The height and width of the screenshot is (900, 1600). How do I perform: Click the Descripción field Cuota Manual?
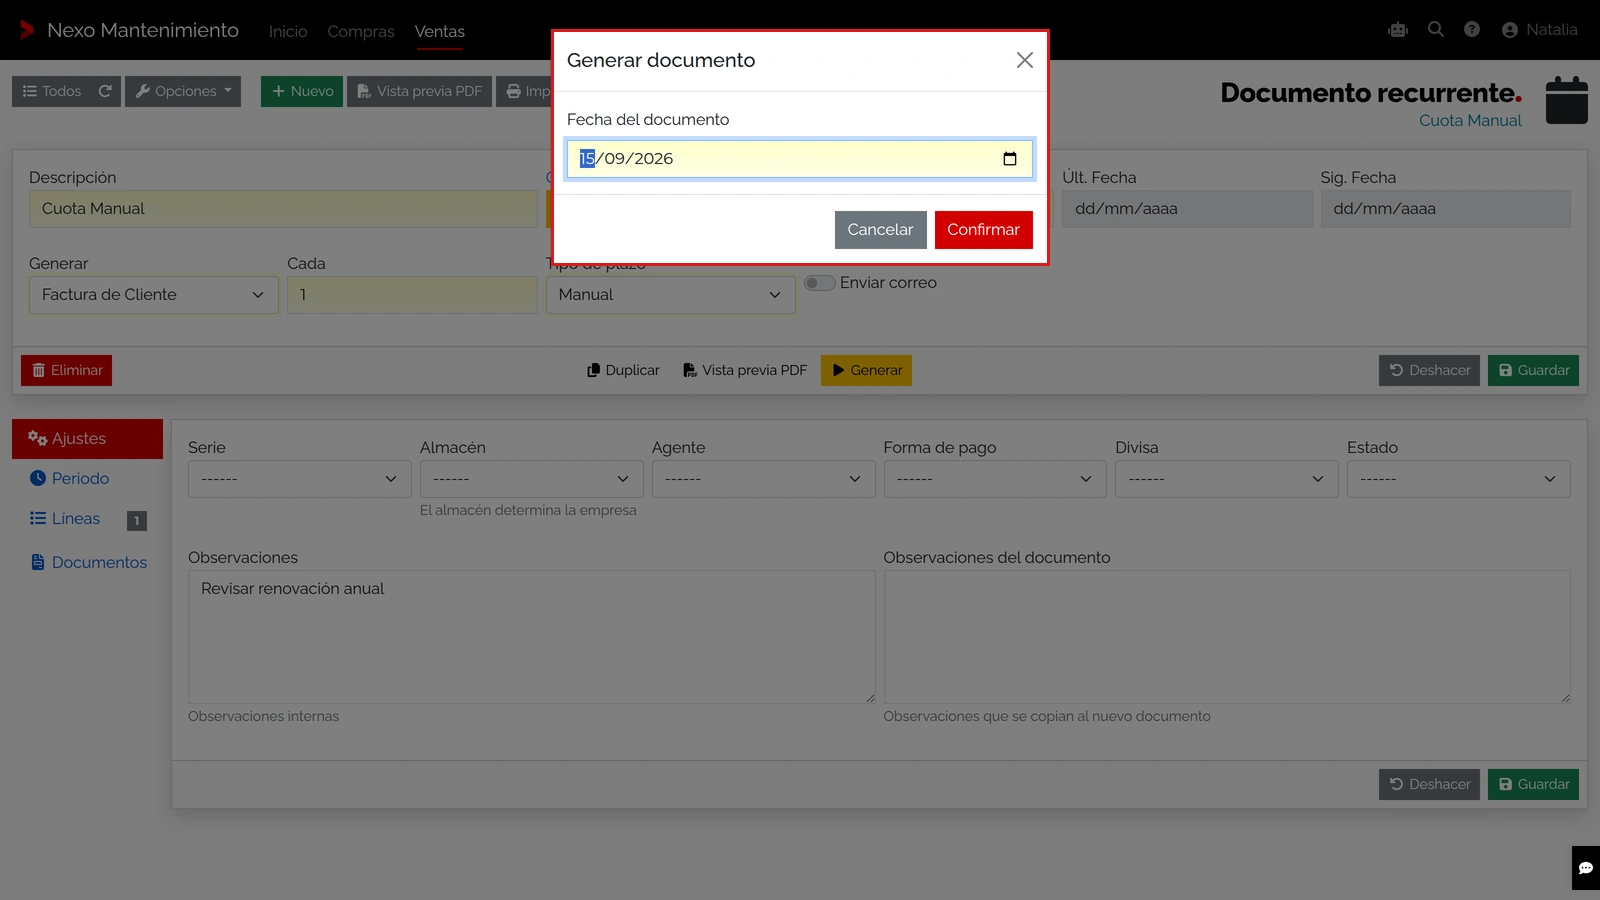click(283, 209)
